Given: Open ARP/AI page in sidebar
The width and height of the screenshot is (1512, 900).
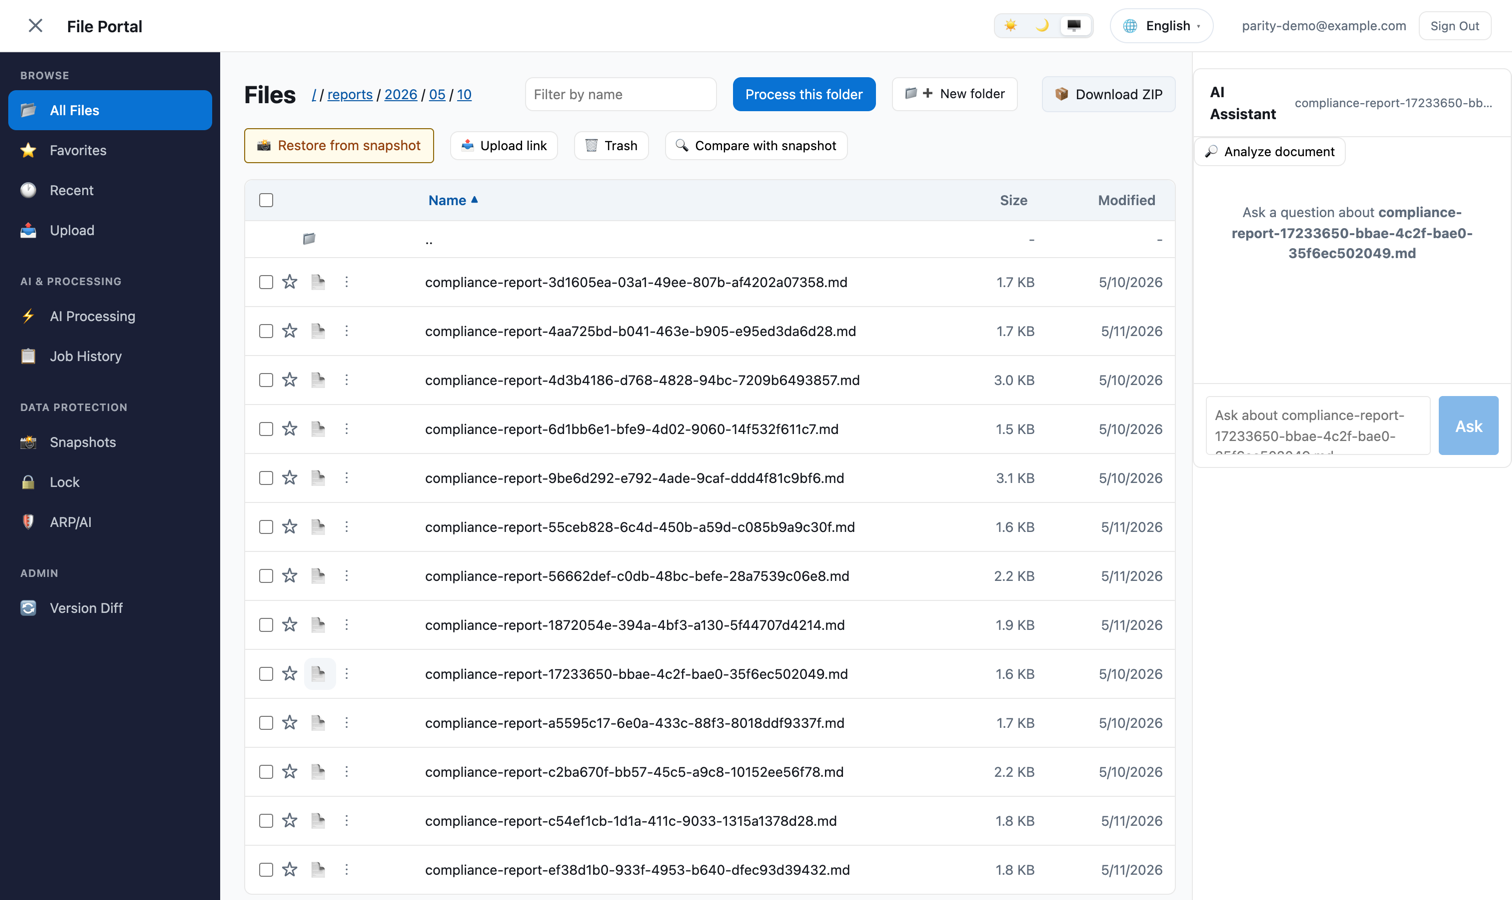Looking at the screenshot, I should point(110,522).
